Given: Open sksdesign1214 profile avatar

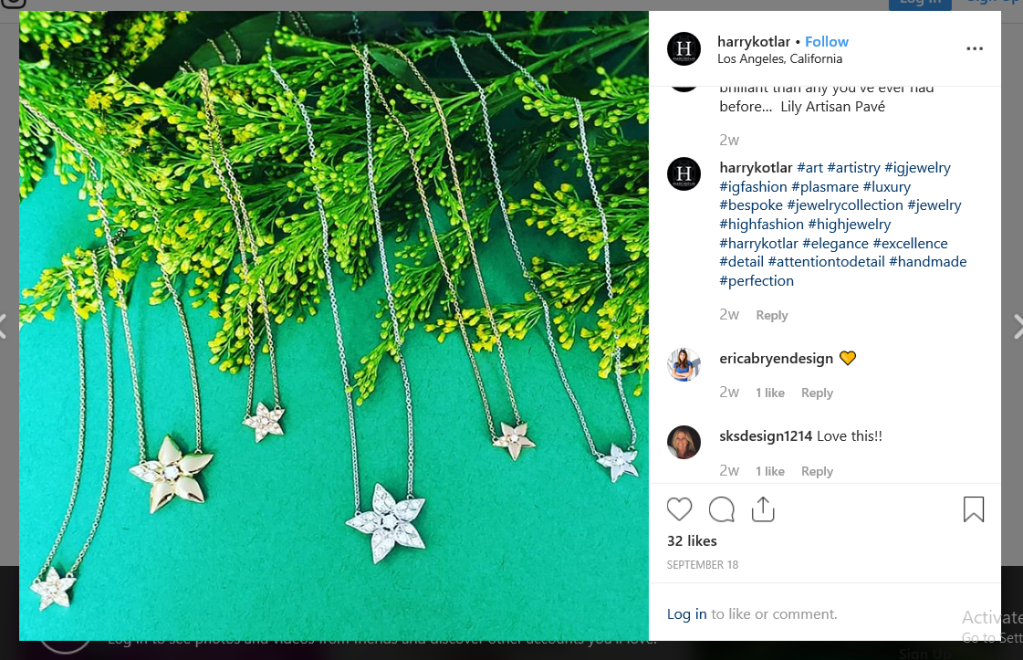Looking at the screenshot, I should [x=684, y=442].
